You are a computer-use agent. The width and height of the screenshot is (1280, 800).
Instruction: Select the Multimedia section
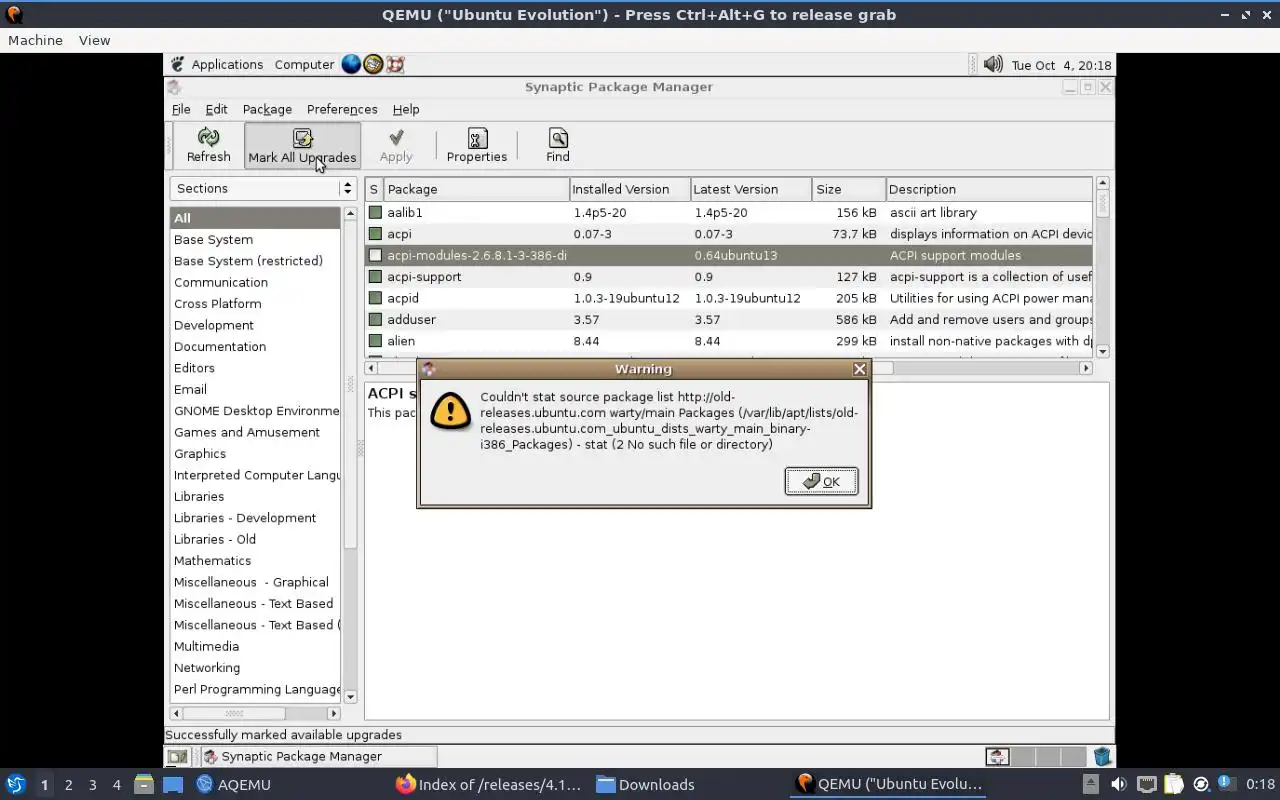(206, 646)
